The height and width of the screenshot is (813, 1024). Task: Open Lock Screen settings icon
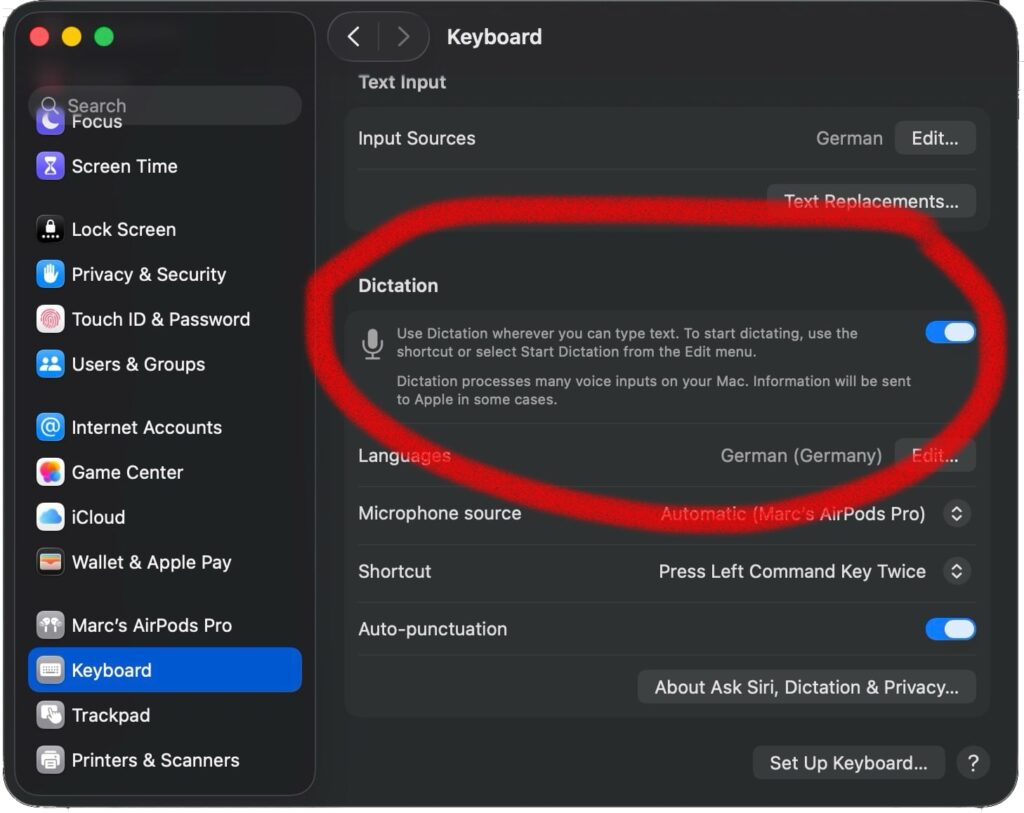point(50,229)
